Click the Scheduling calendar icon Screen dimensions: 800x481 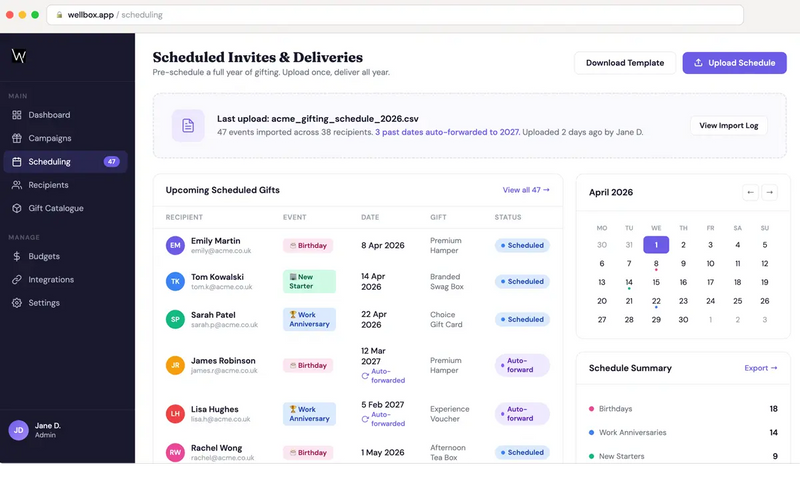click(x=17, y=162)
